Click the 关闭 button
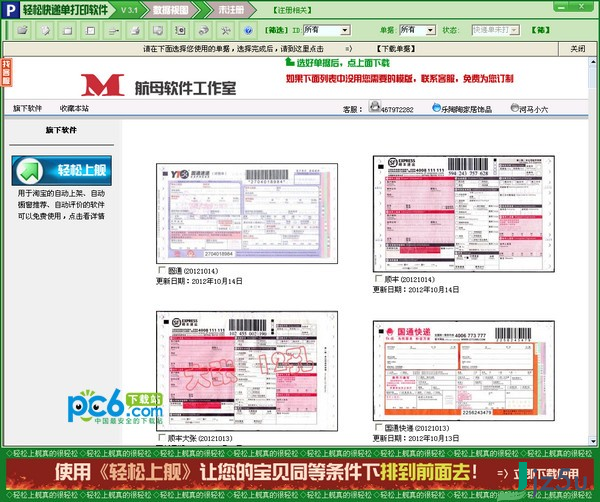The height and width of the screenshot is (502, 600). pos(578,49)
